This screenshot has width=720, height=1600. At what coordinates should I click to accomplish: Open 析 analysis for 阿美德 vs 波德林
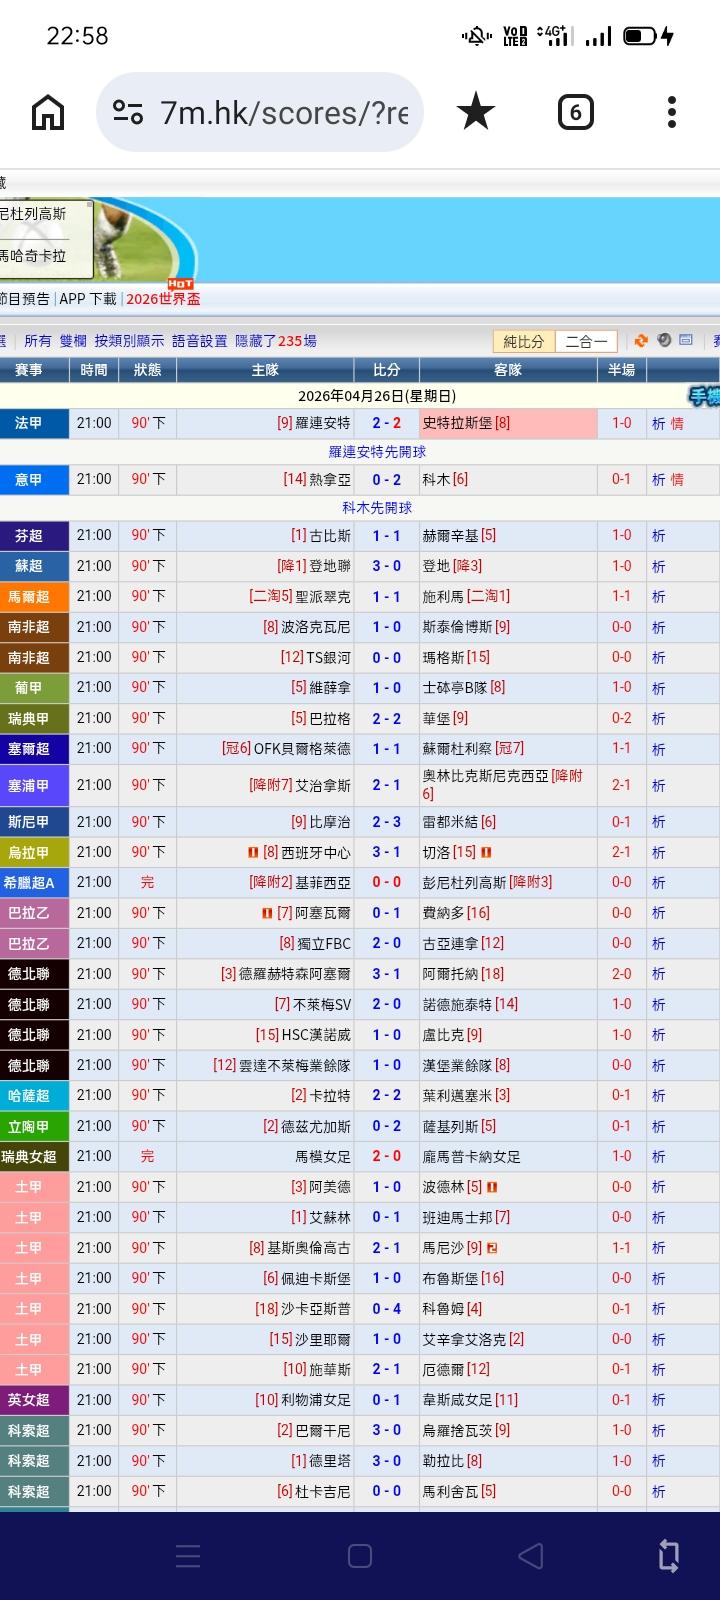coord(658,1187)
